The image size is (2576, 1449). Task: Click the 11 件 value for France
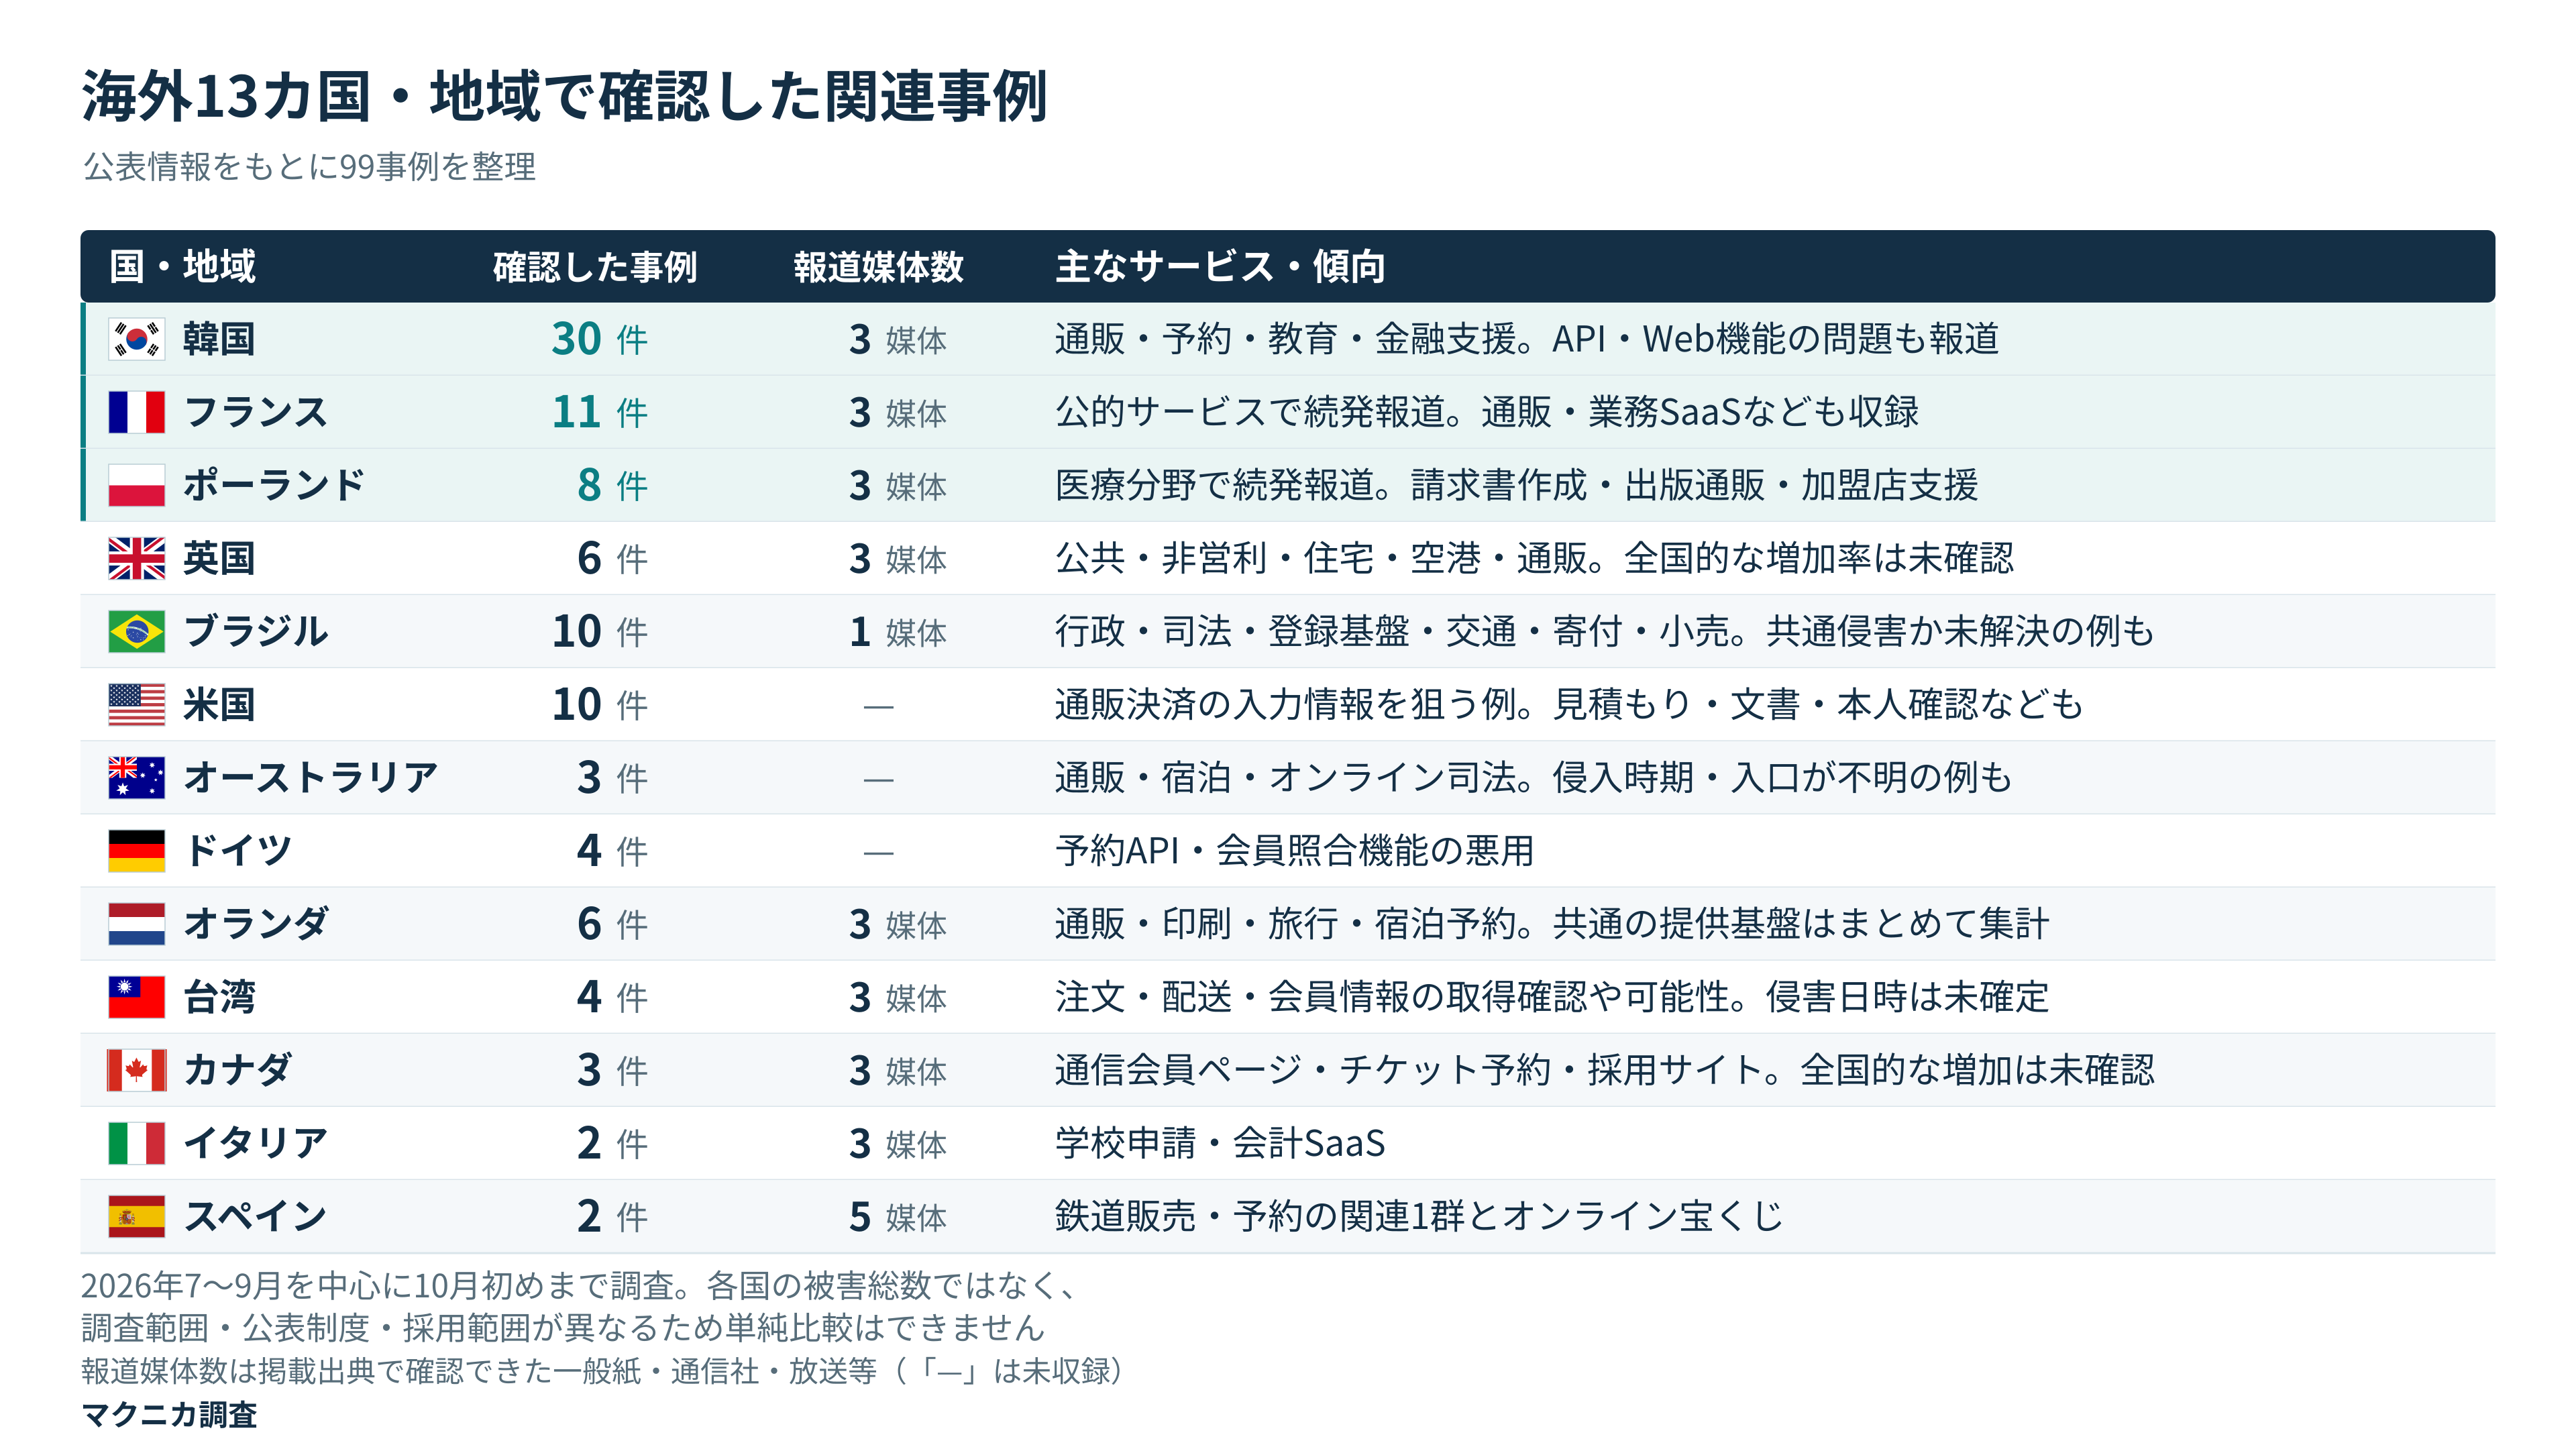pyautogui.click(x=599, y=412)
